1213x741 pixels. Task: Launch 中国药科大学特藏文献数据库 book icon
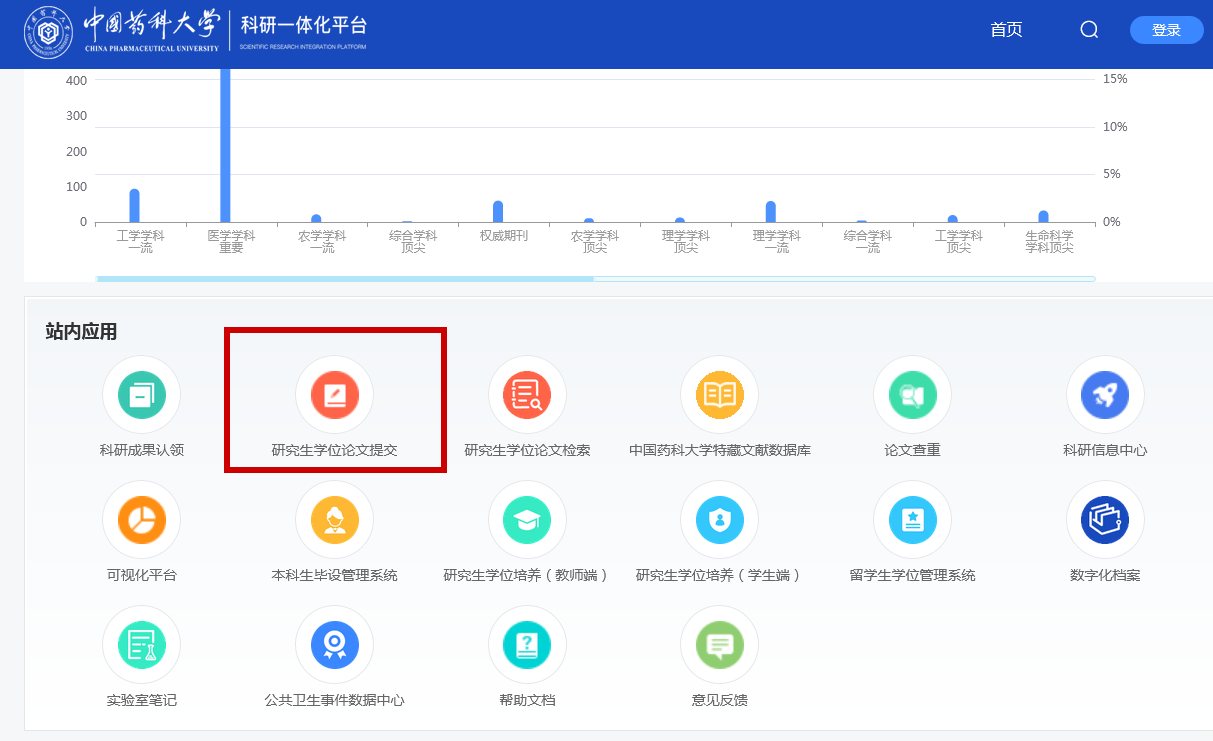tap(719, 395)
